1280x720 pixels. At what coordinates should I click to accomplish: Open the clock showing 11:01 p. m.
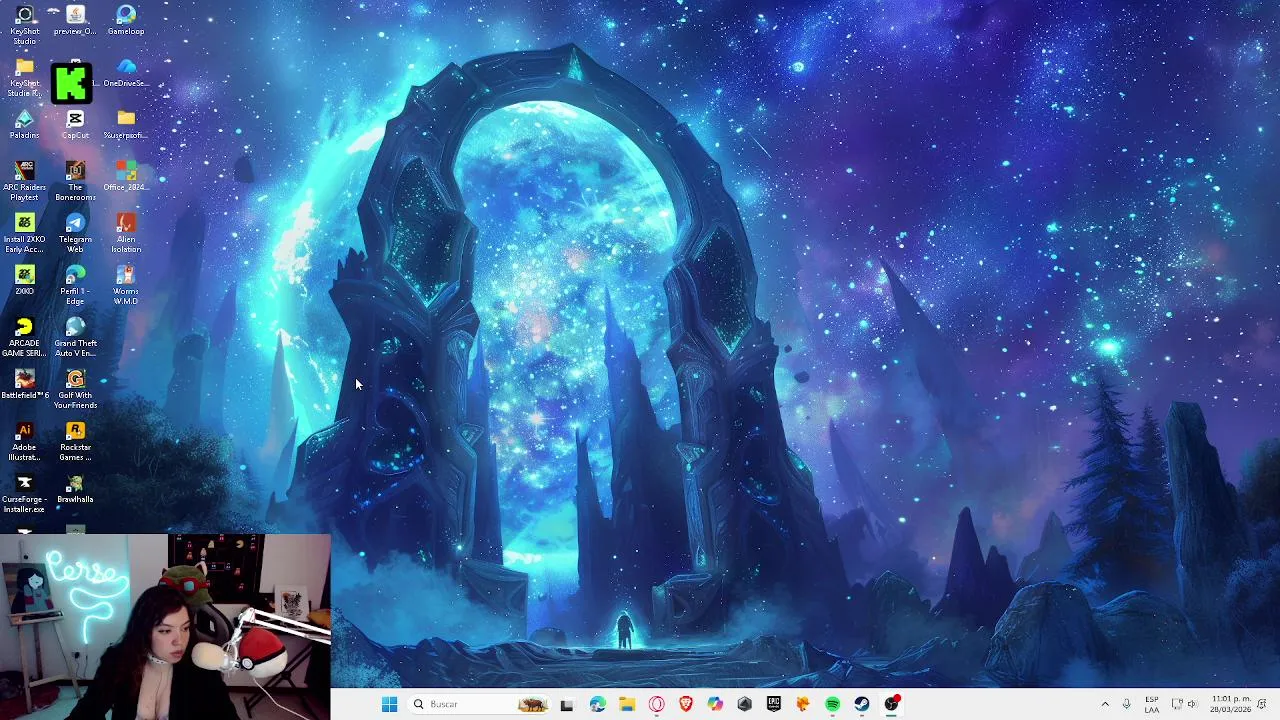[1230, 704]
